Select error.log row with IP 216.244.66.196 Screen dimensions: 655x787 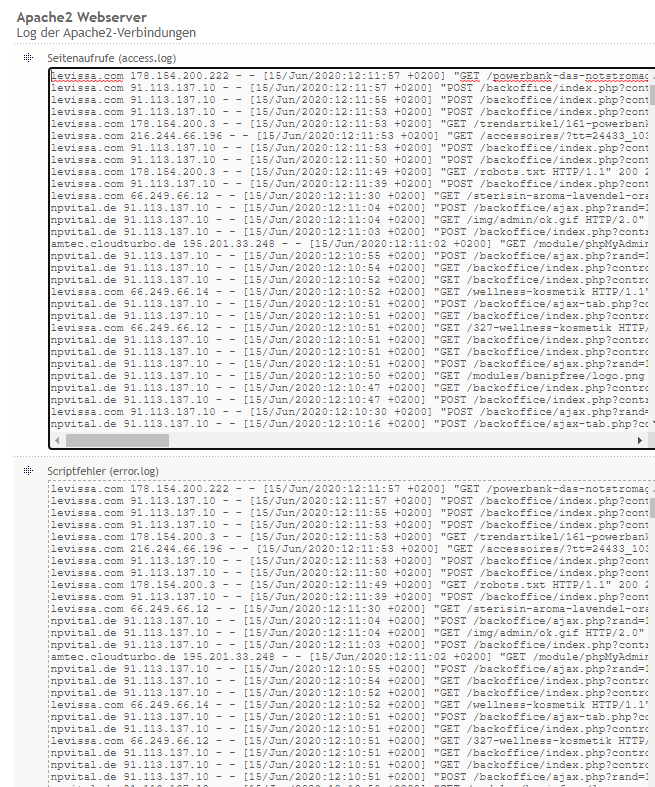pos(350,549)
